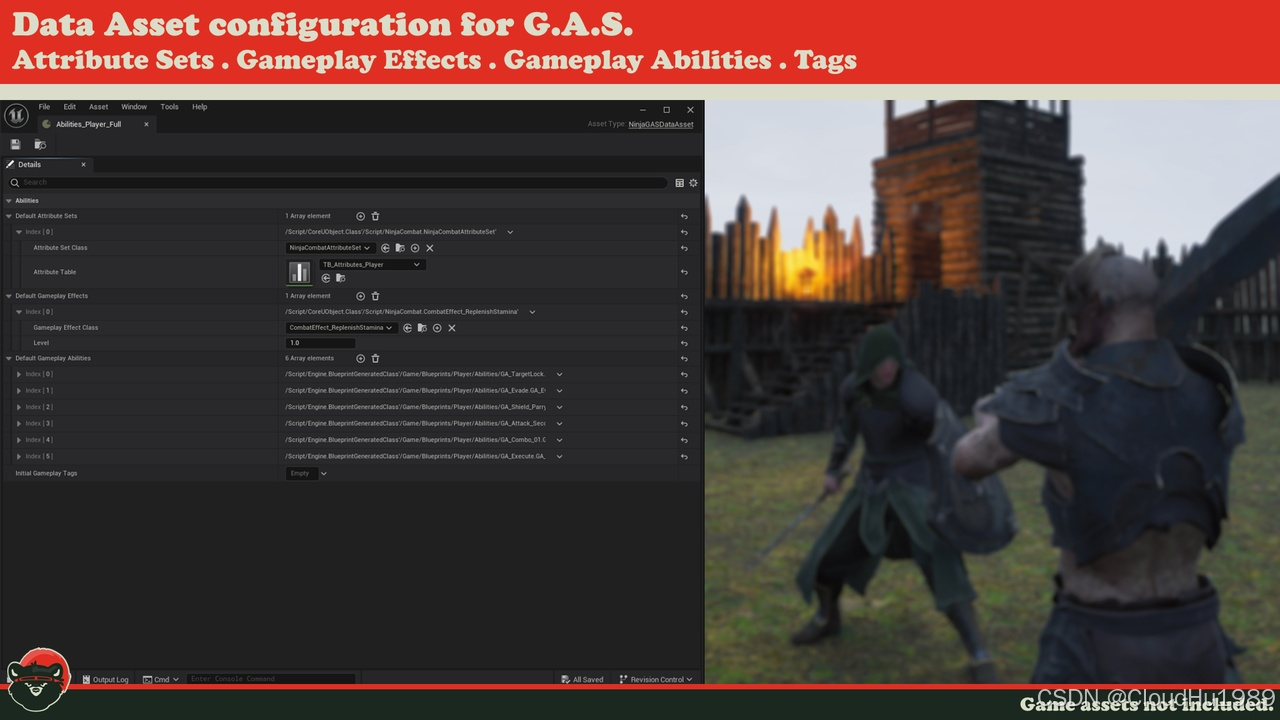
Task: Open the property matrix table view icon
Action: [x=679, y=183]
